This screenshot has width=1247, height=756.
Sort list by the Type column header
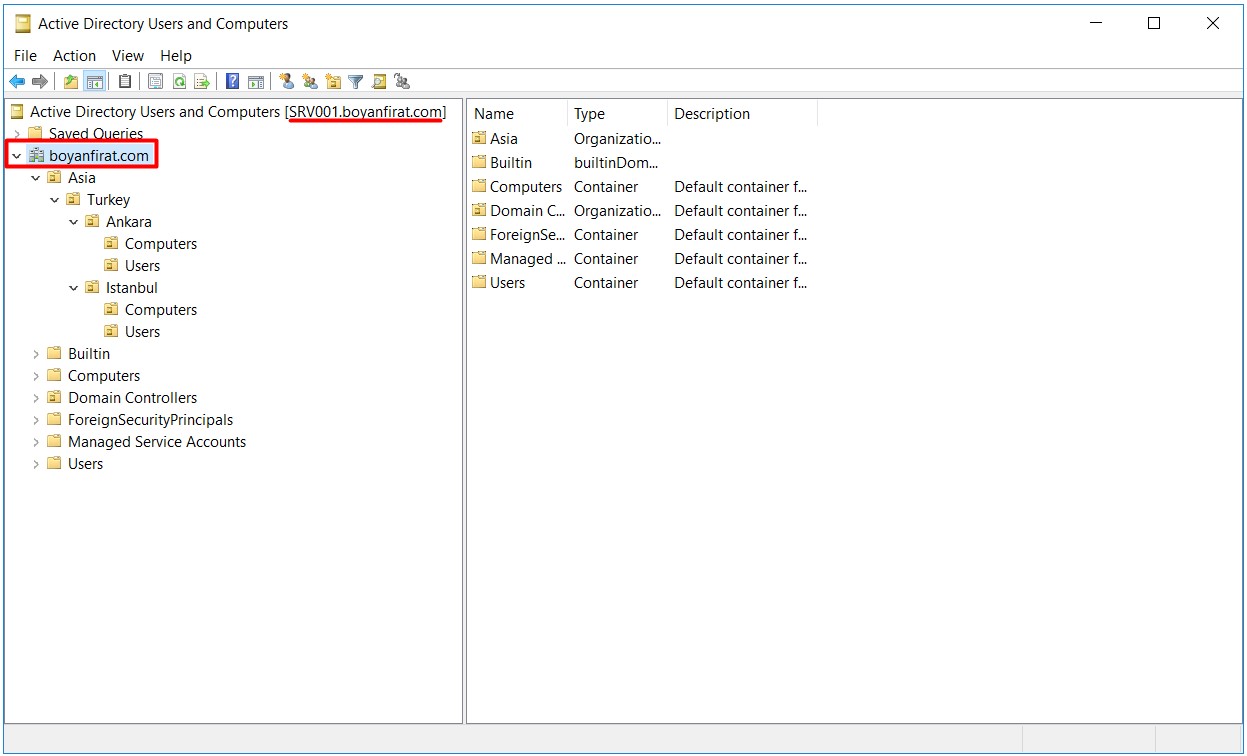[617, 114]
